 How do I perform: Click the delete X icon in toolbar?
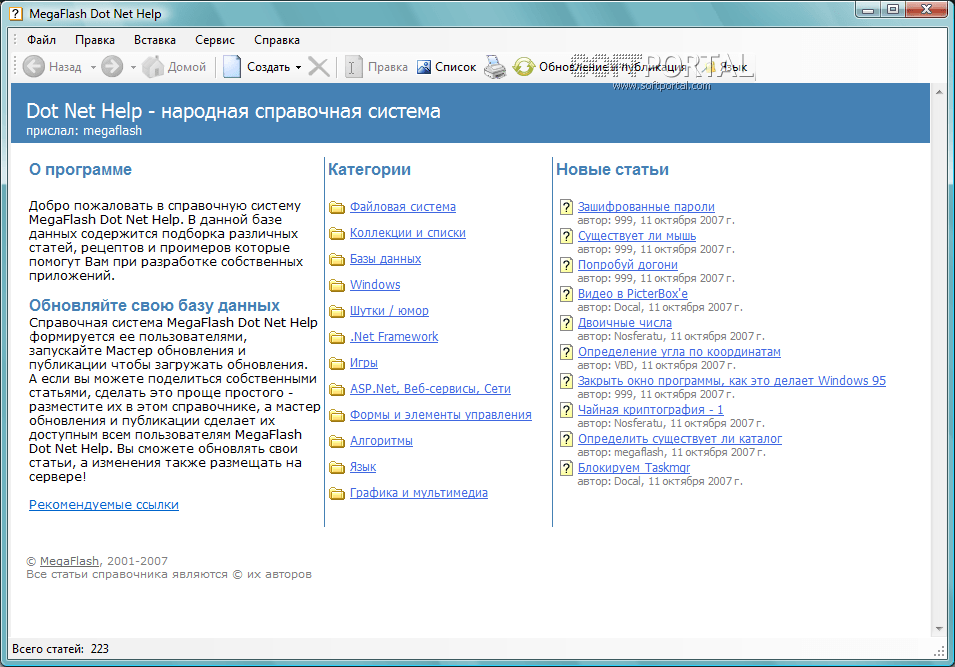[x=319, y=66]
